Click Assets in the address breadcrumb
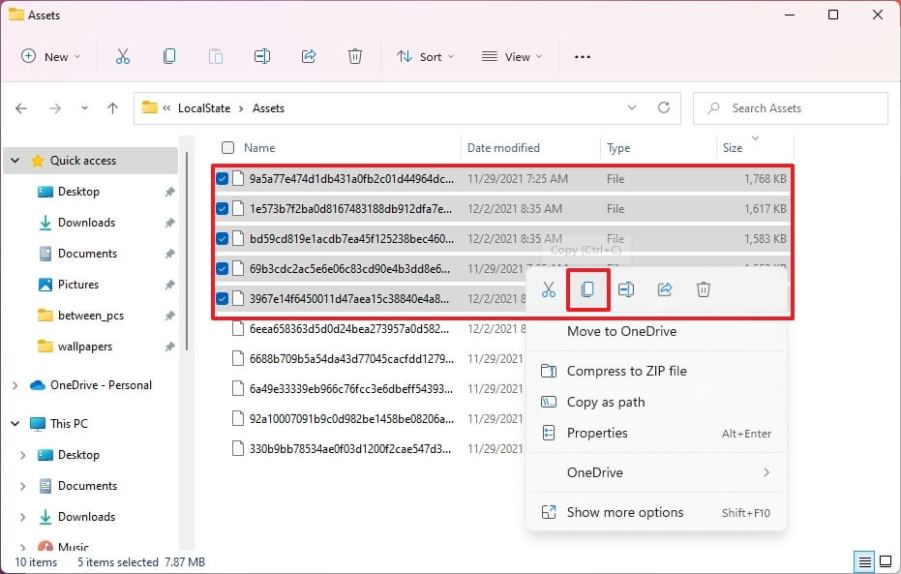901x574 pixels. point(268,108)
